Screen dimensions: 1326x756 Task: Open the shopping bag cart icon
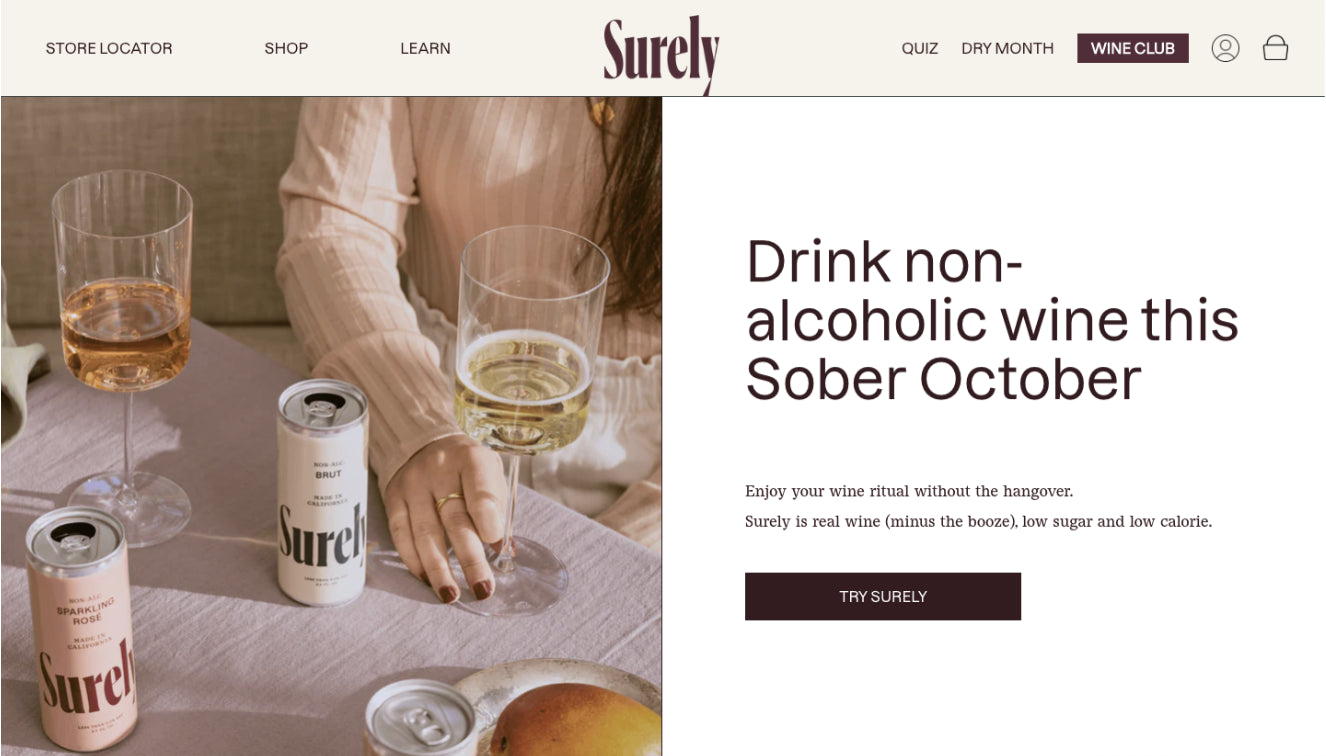(x=1275, y=48)
